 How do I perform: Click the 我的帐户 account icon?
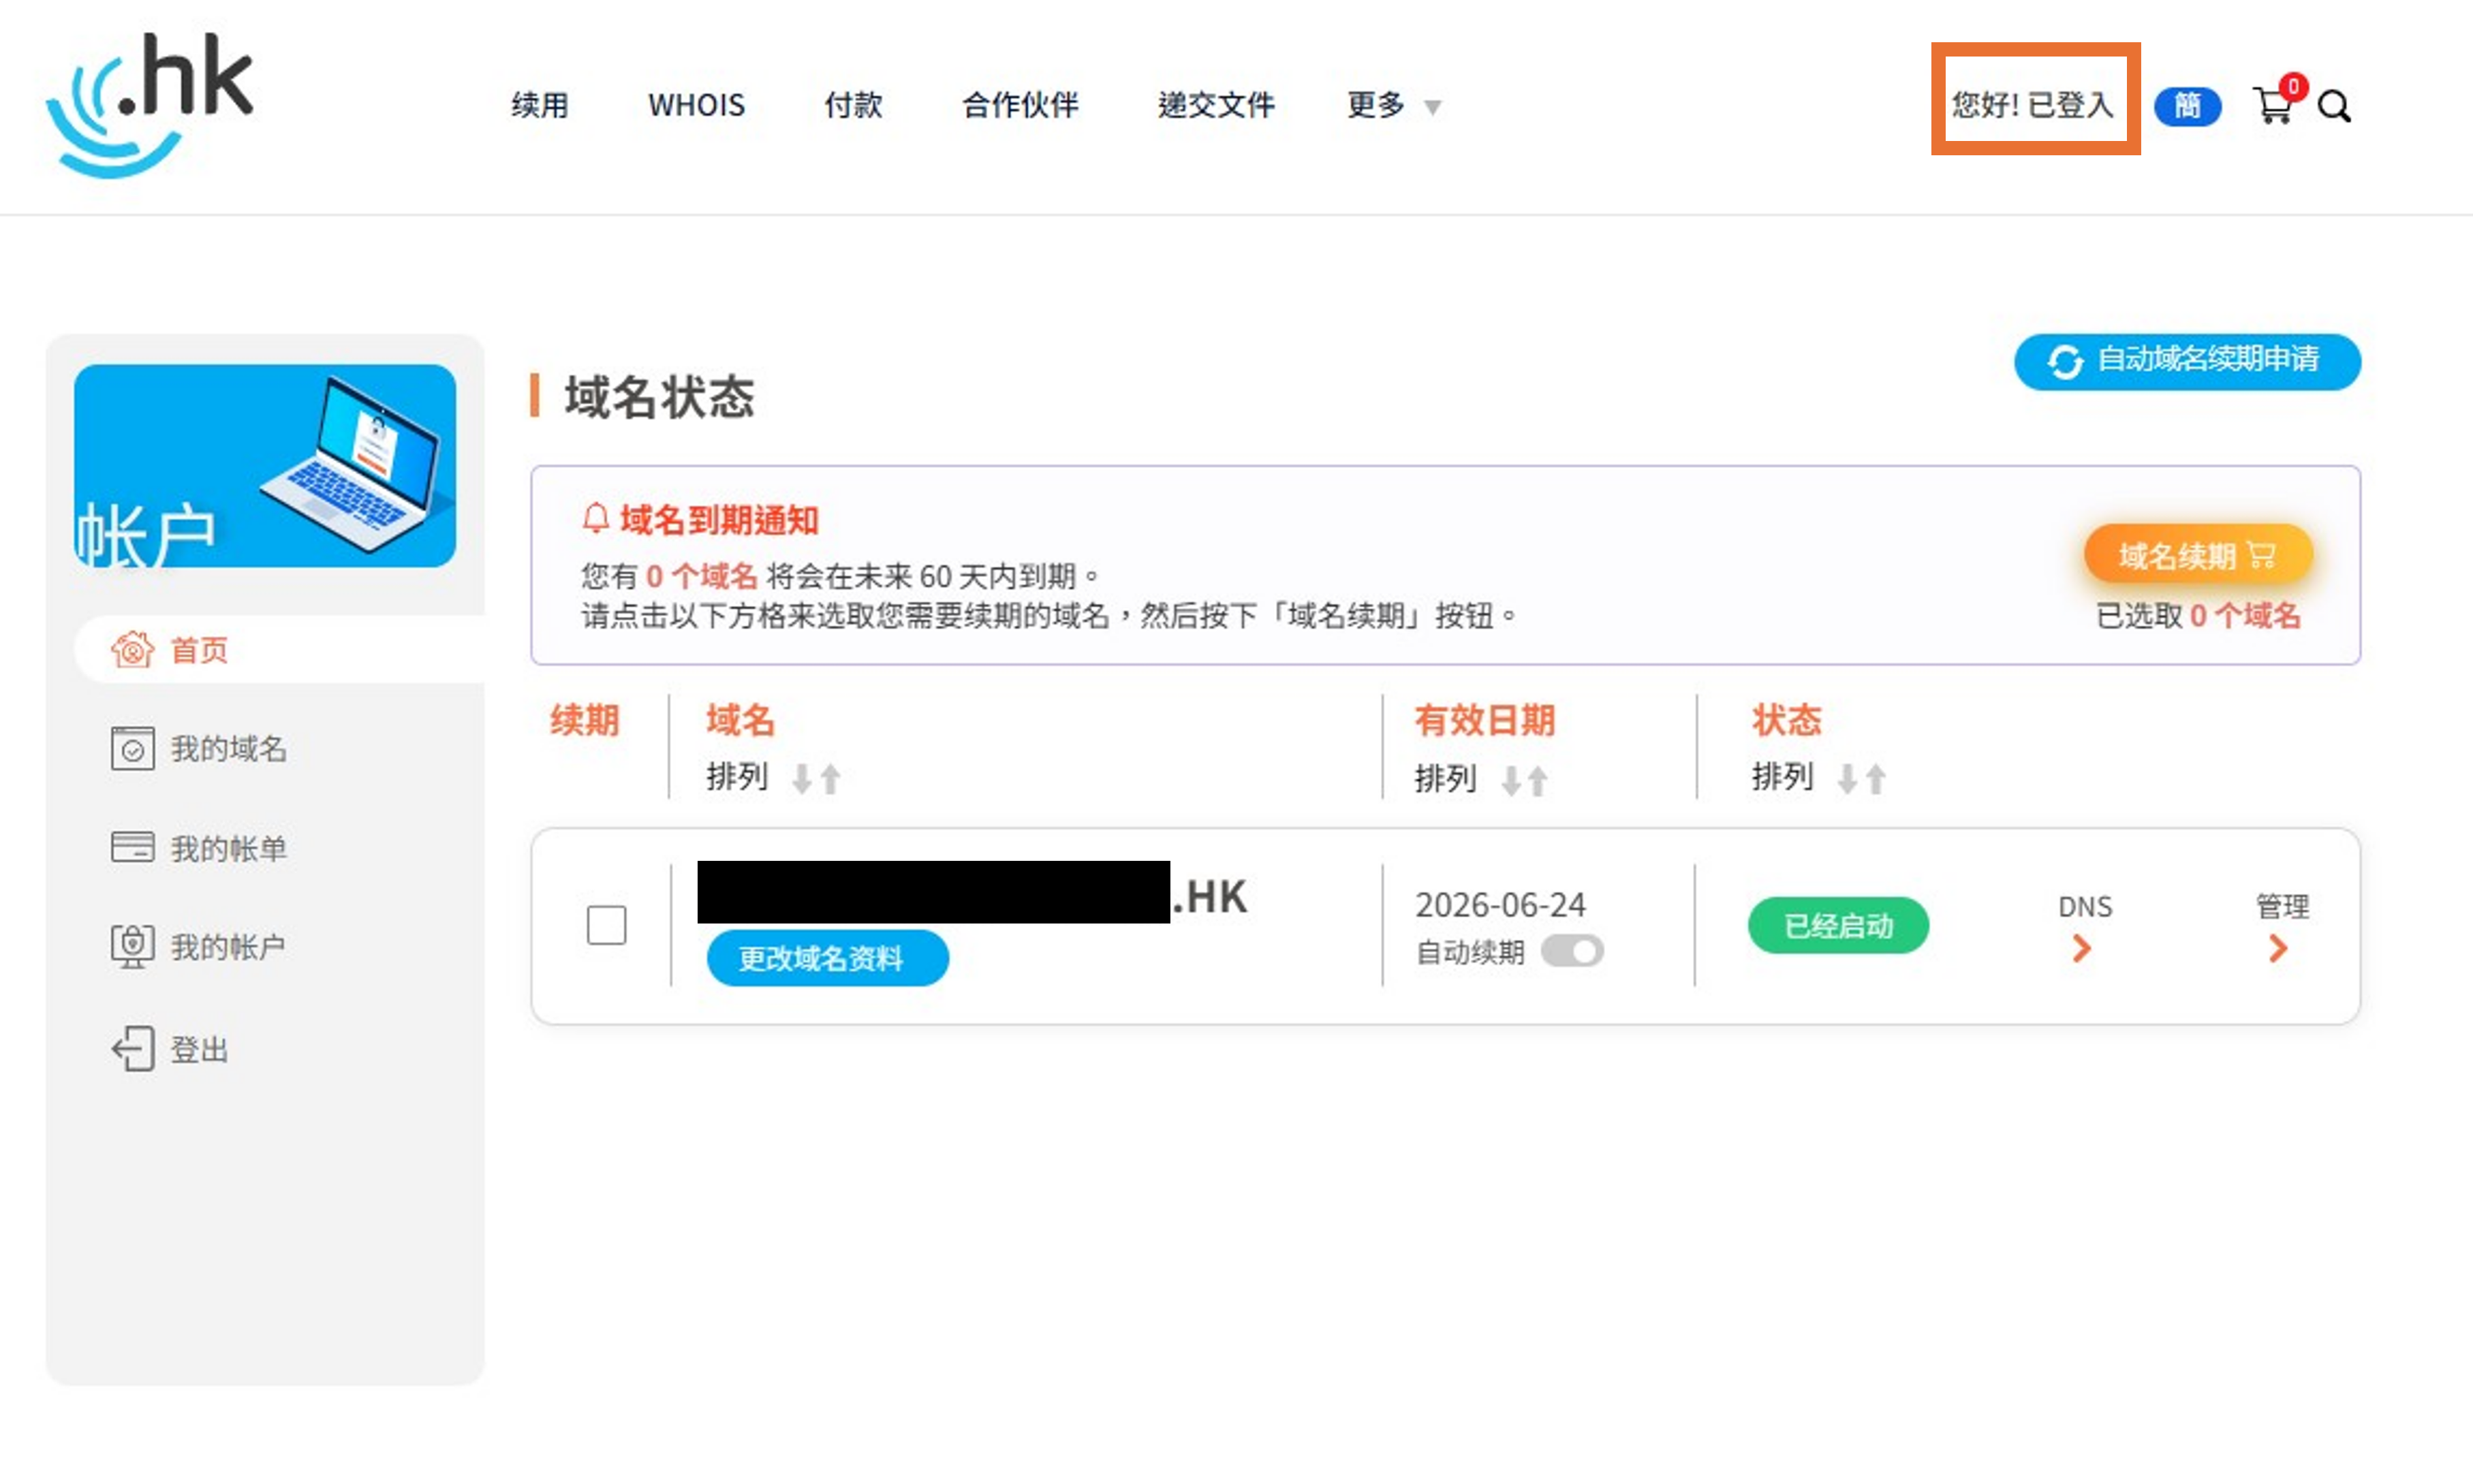[x=132, y=945]
